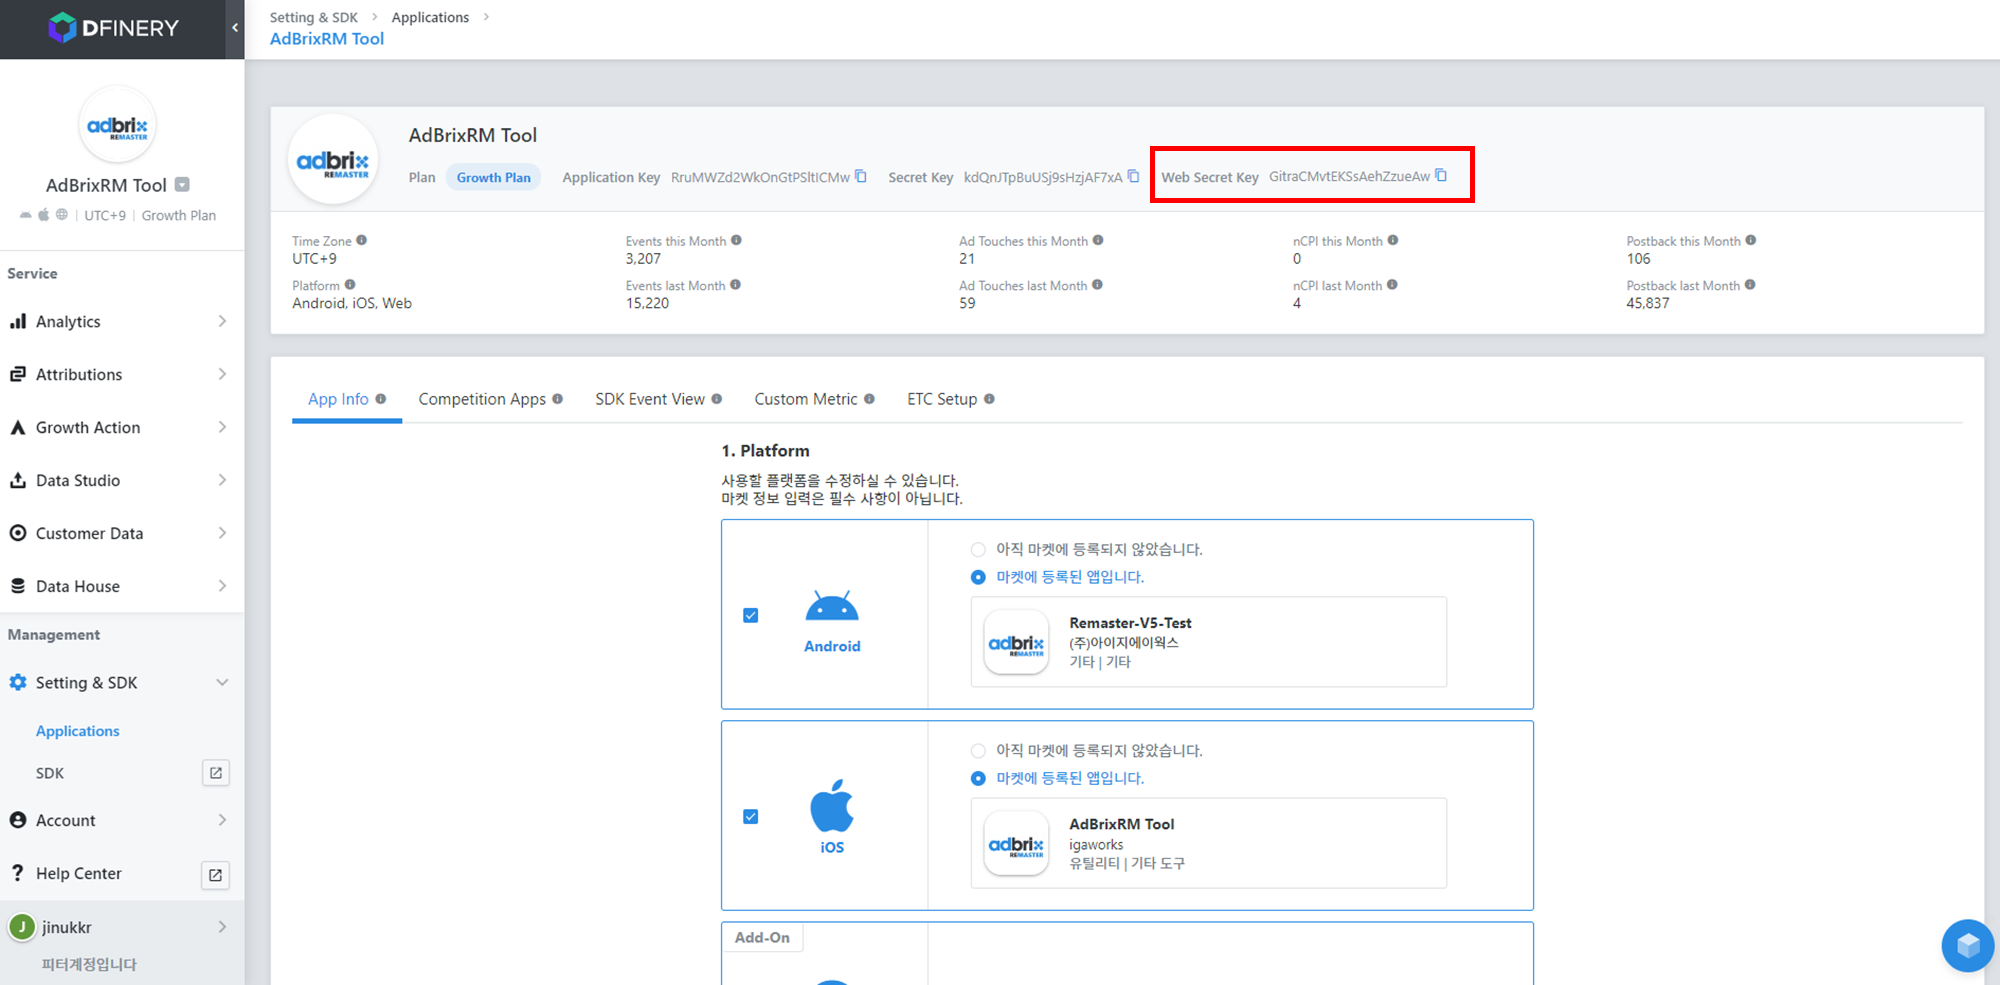
Task: Copy the Secret Key
Action: click(1133, 176)
